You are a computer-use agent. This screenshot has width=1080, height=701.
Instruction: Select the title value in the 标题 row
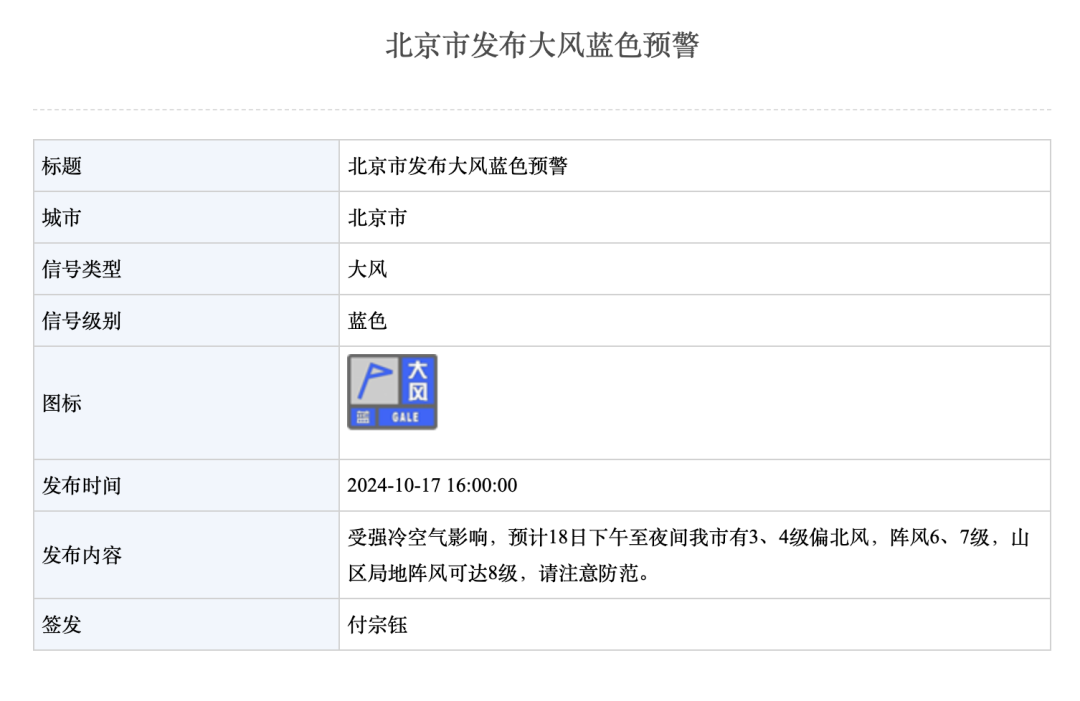point(457,166)
